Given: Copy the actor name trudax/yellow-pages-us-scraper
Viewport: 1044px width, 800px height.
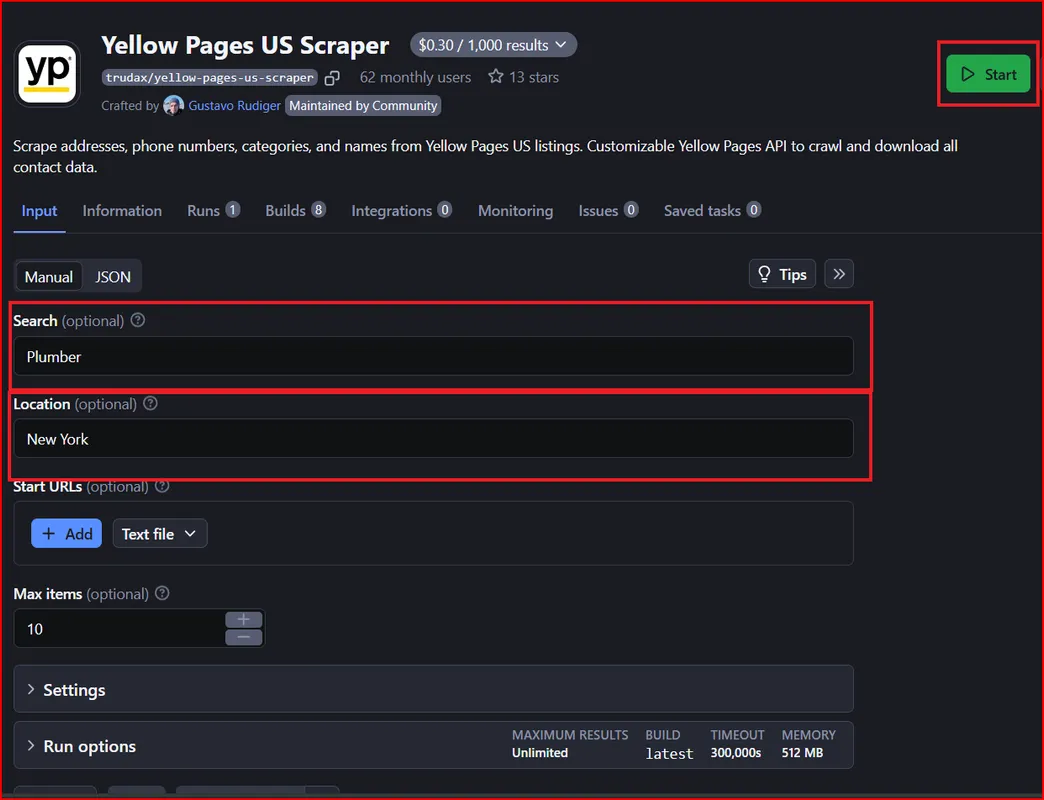Looking at the screenshot, I should click(332, 78).
